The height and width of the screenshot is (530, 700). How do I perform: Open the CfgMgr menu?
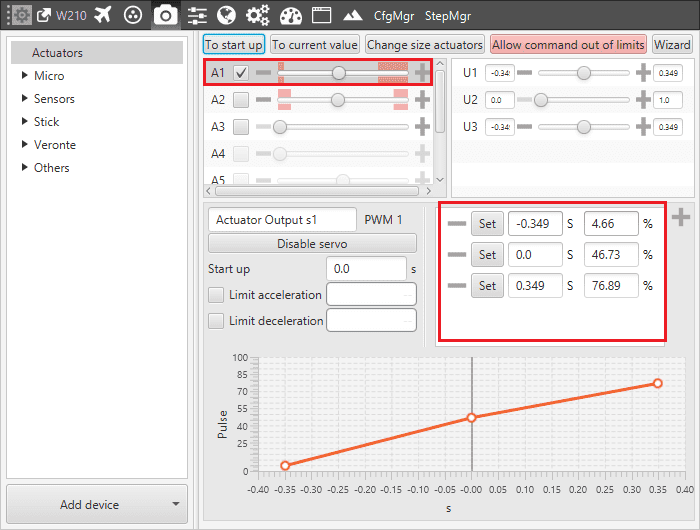394,16
